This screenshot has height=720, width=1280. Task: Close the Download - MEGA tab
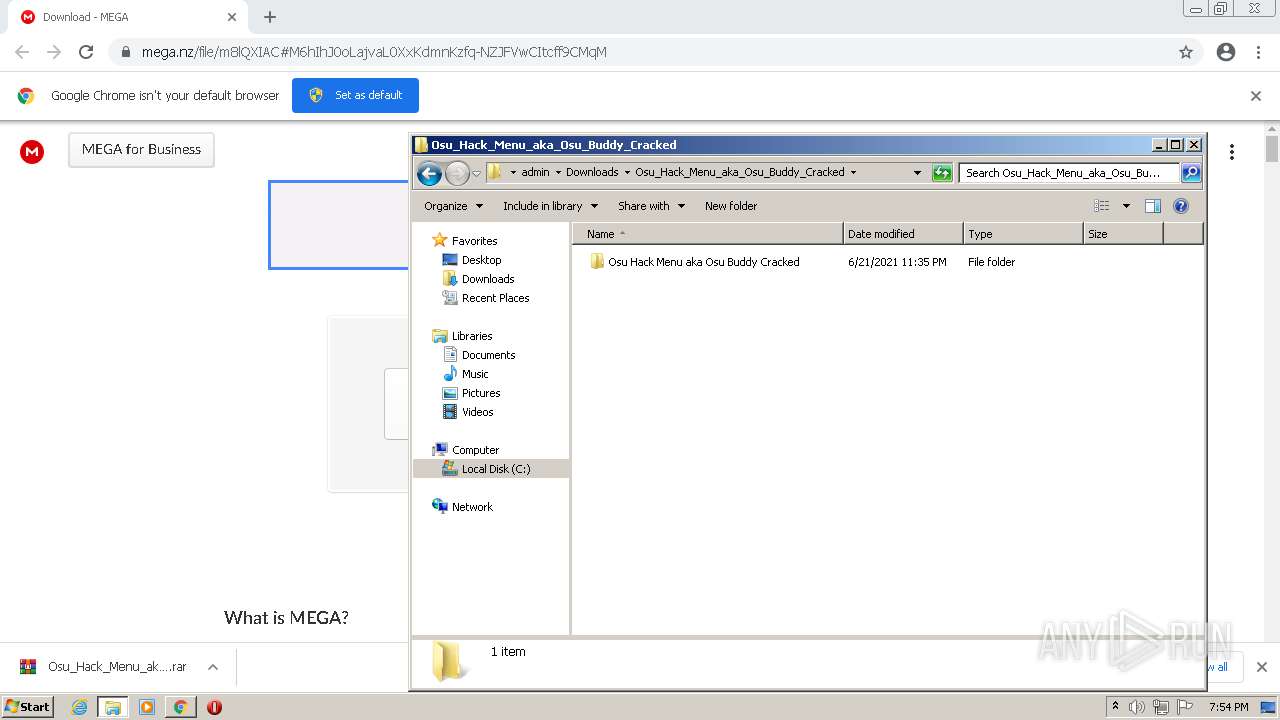pos(232,17)
